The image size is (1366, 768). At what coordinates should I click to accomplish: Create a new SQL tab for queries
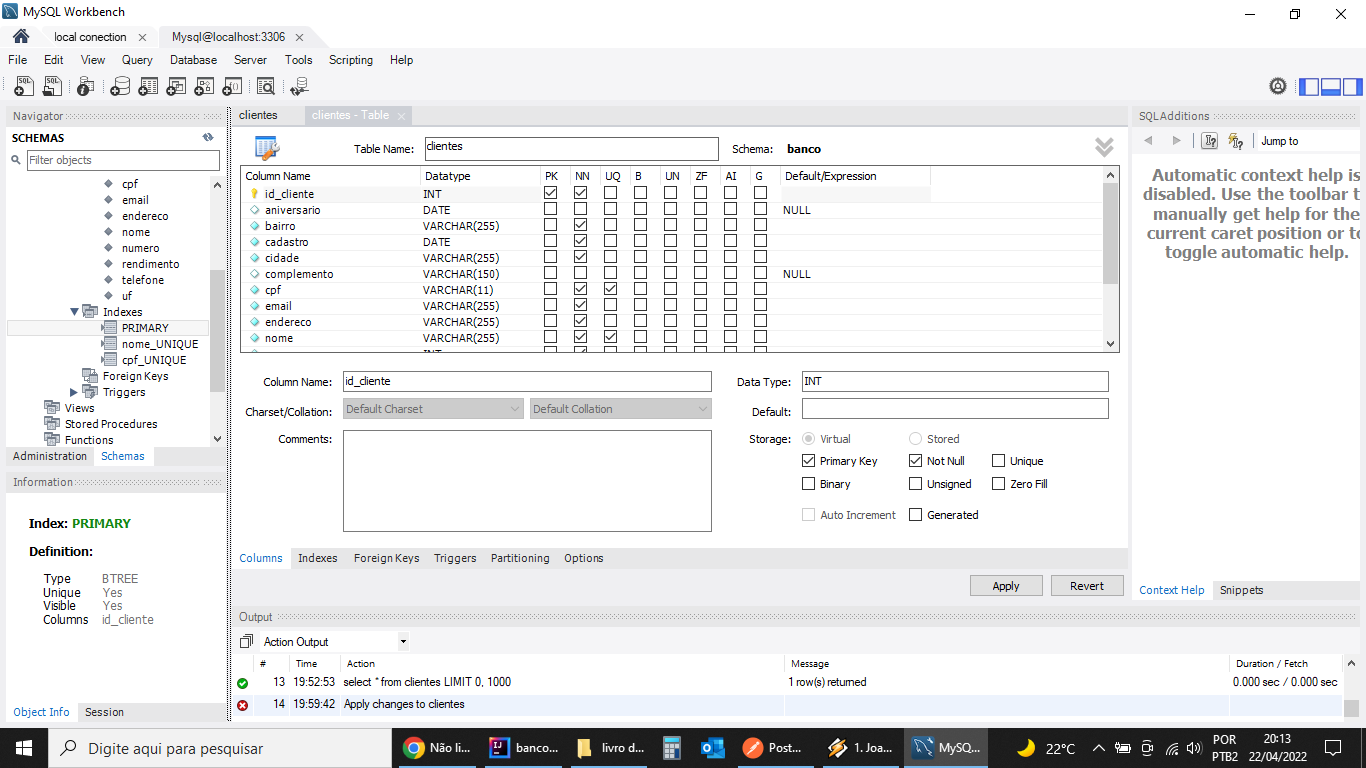[24, 87]
